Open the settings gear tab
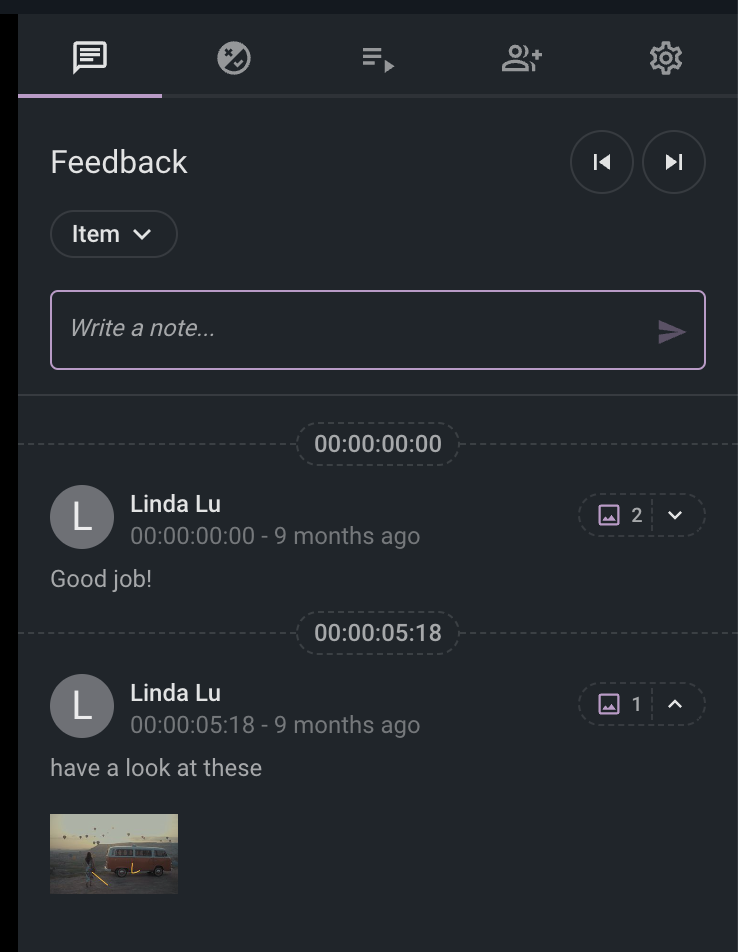 (666, 58)
